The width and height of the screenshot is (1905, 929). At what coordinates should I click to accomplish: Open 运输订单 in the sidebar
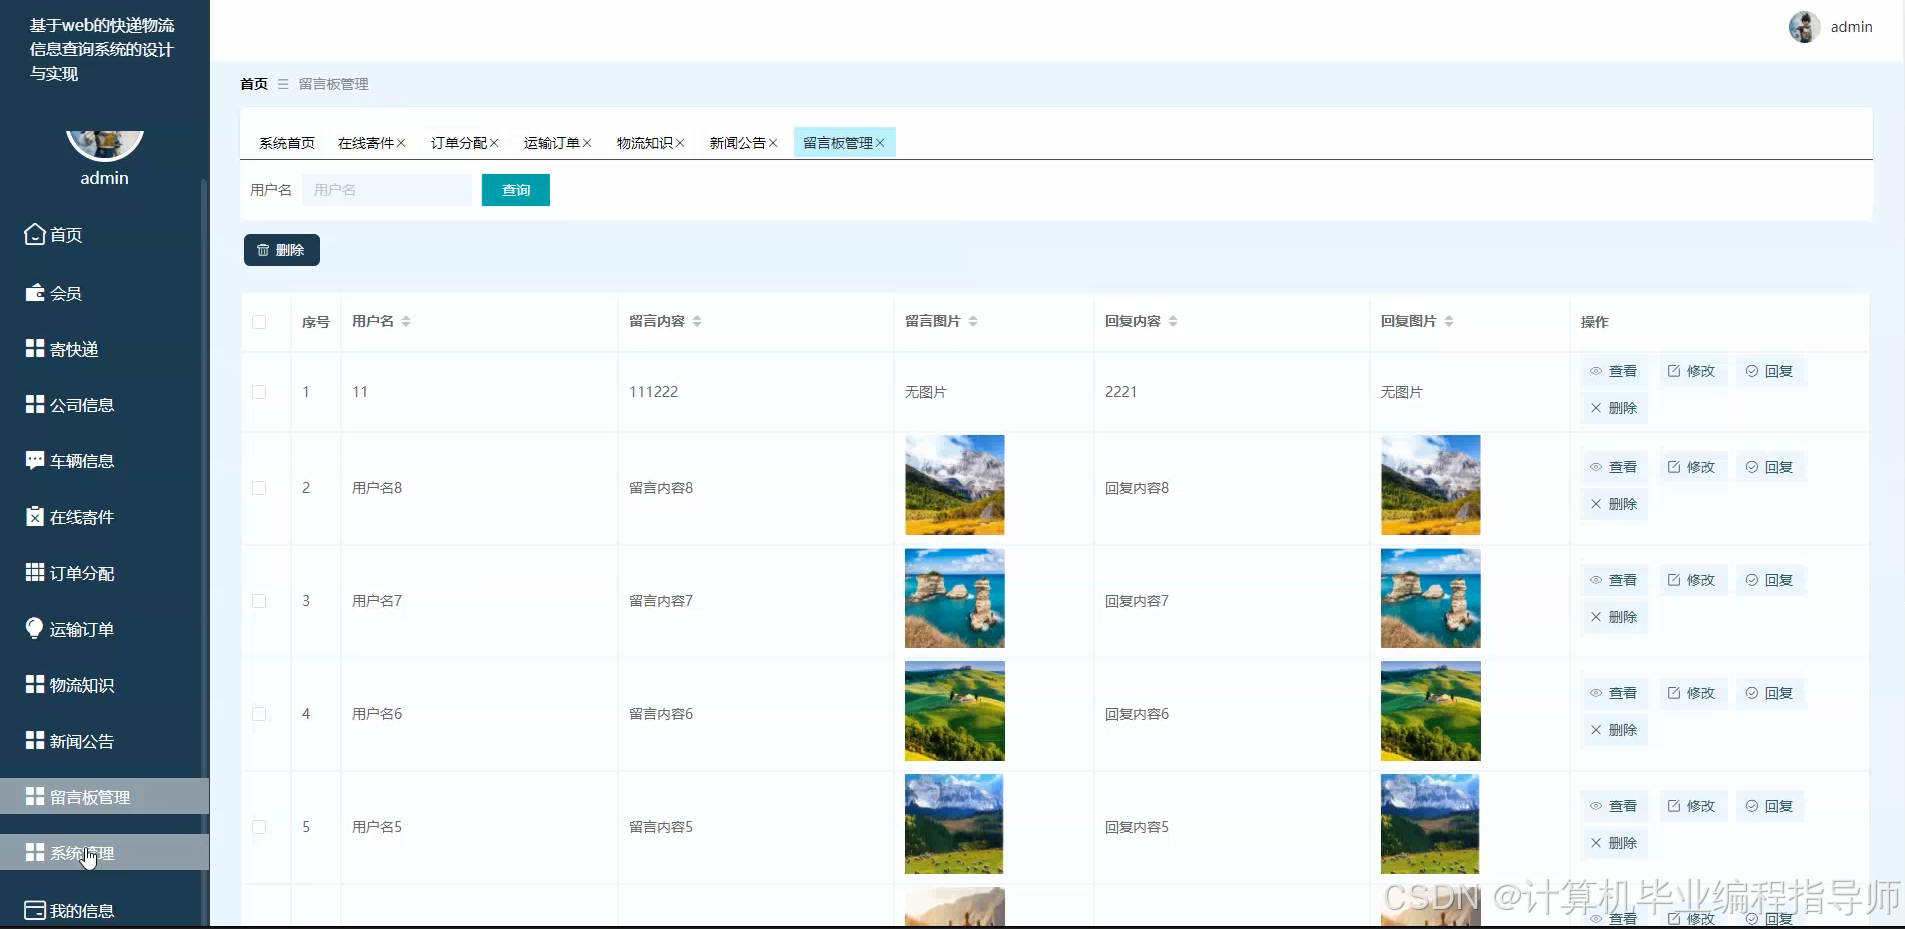coord(80,628)
